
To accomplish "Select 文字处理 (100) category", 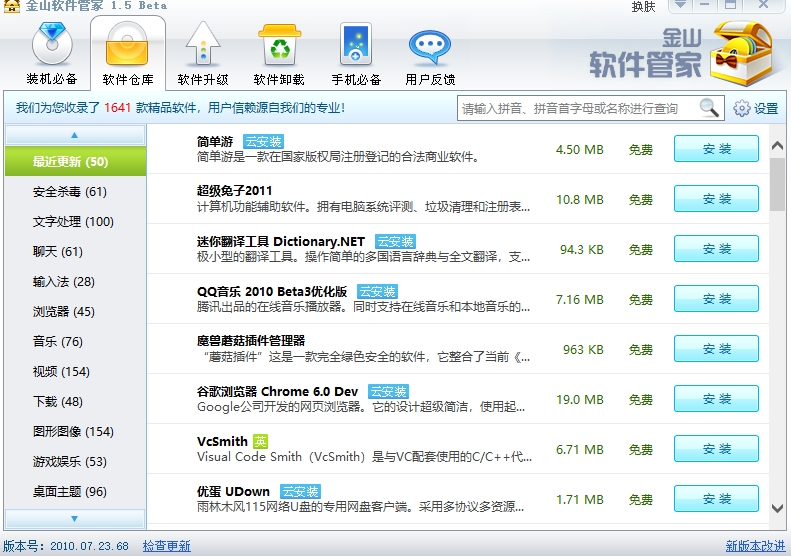I will click(x=75, y=221).
